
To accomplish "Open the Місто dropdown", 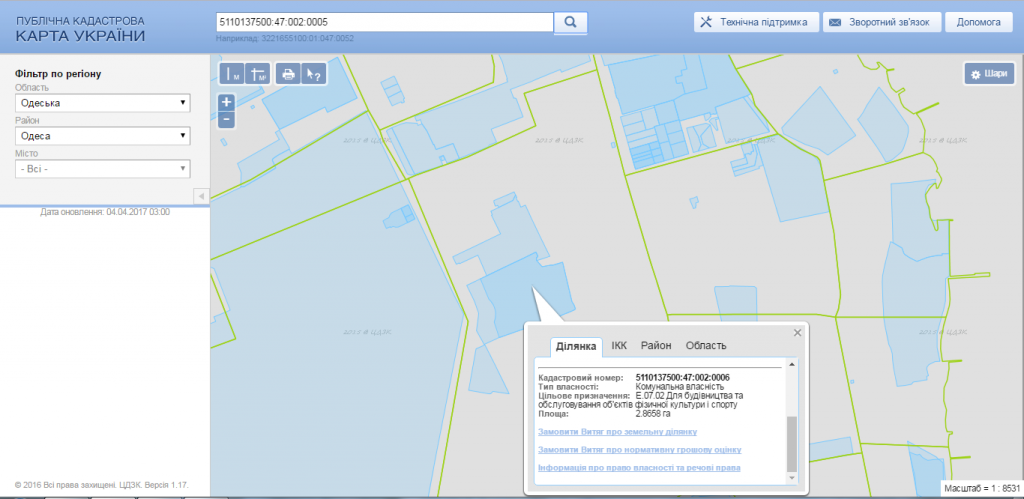I will 102,169.
